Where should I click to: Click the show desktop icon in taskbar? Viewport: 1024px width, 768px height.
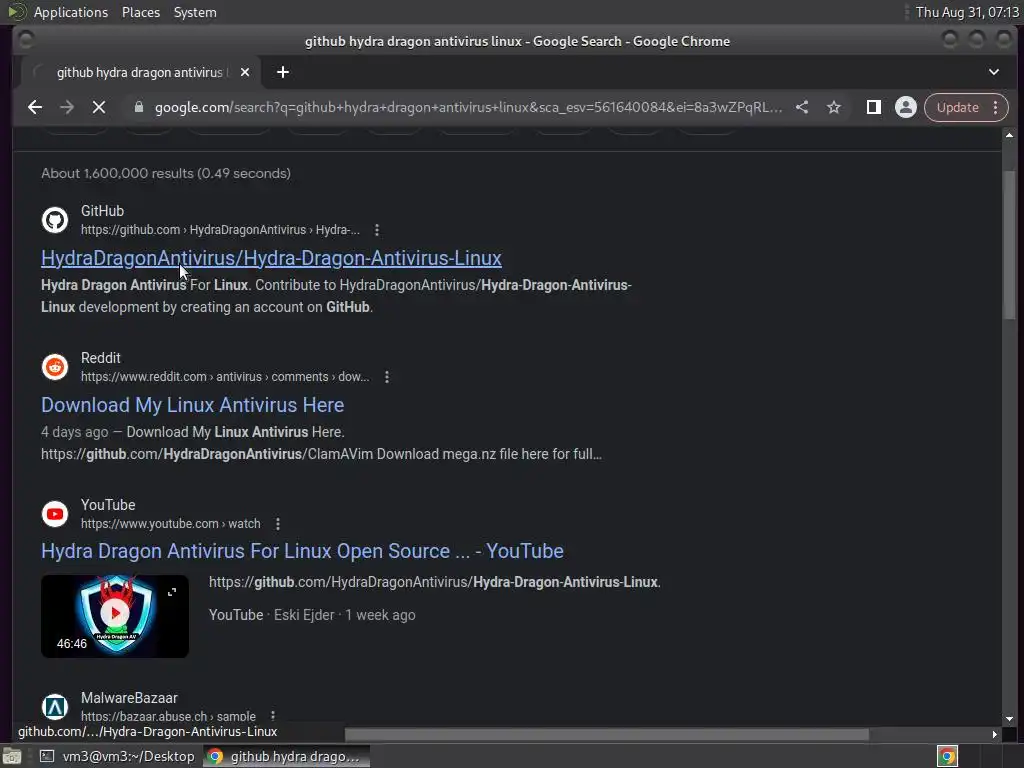pyautogui.click(x=12, y=756)
